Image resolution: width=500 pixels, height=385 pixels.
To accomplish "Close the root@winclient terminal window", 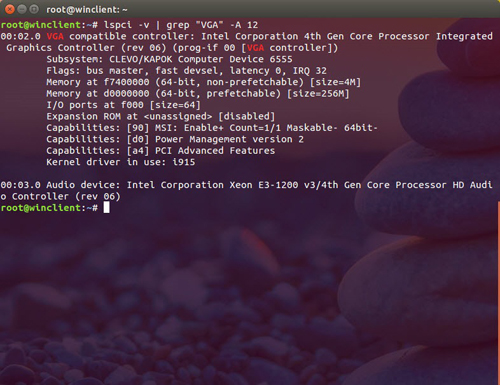I will 10,9.
